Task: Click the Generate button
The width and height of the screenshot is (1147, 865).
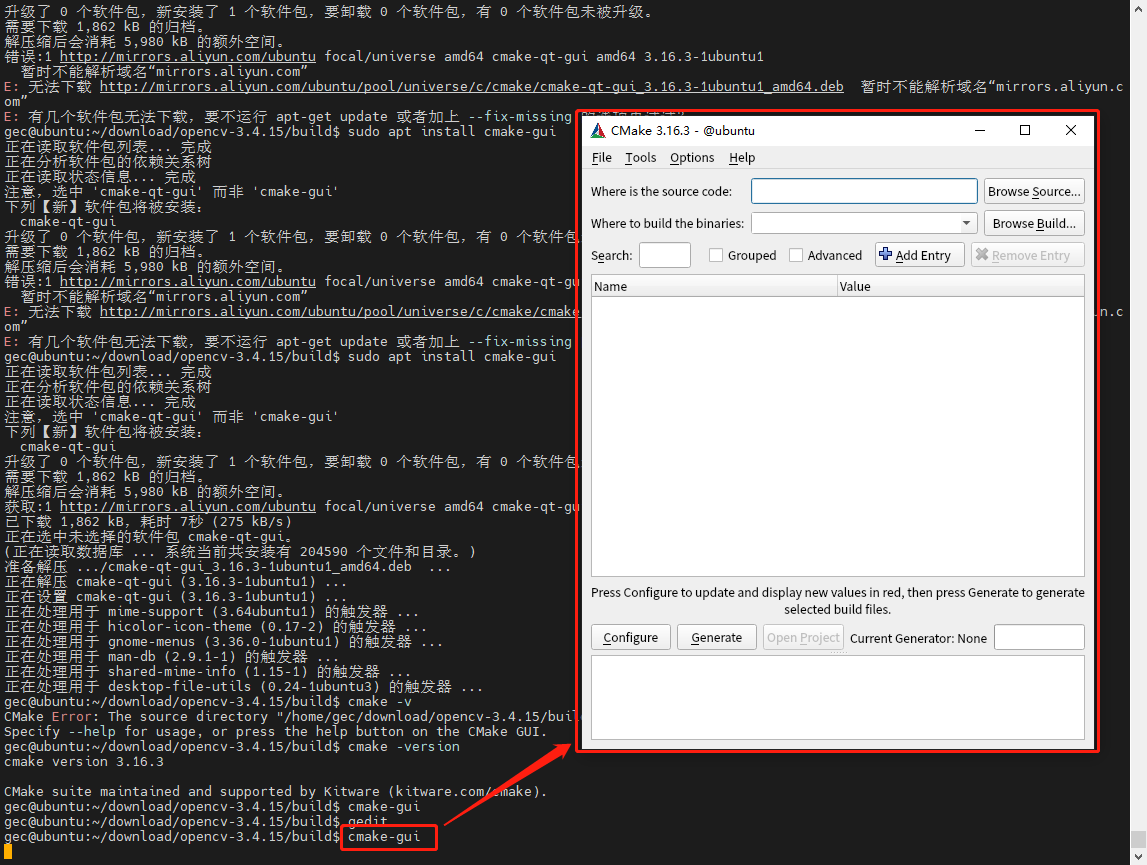Action: click(717, 637)
